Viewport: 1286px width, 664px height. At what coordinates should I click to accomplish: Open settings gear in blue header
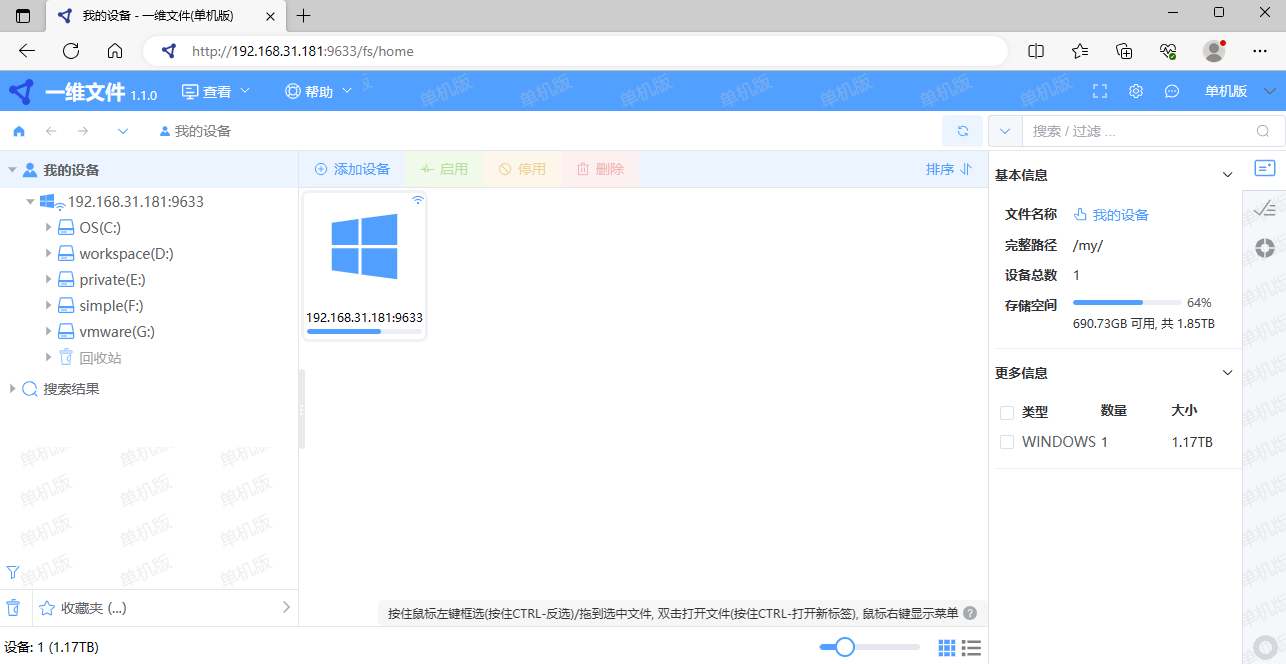pos(1136,91)
